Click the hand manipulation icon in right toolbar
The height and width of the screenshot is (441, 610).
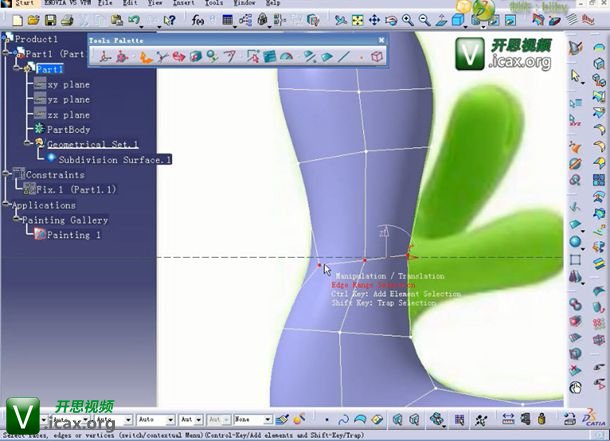pos(575,388)
